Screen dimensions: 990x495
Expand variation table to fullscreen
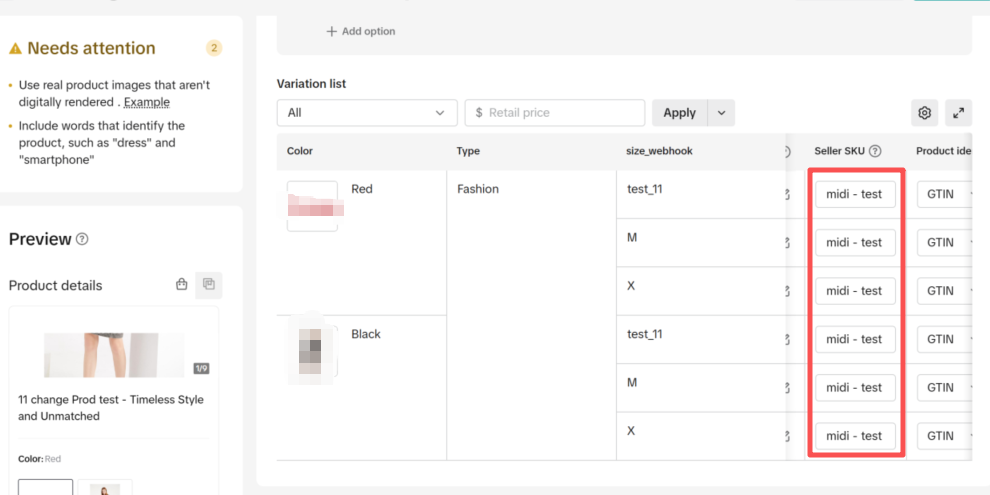tap(958, 113)
